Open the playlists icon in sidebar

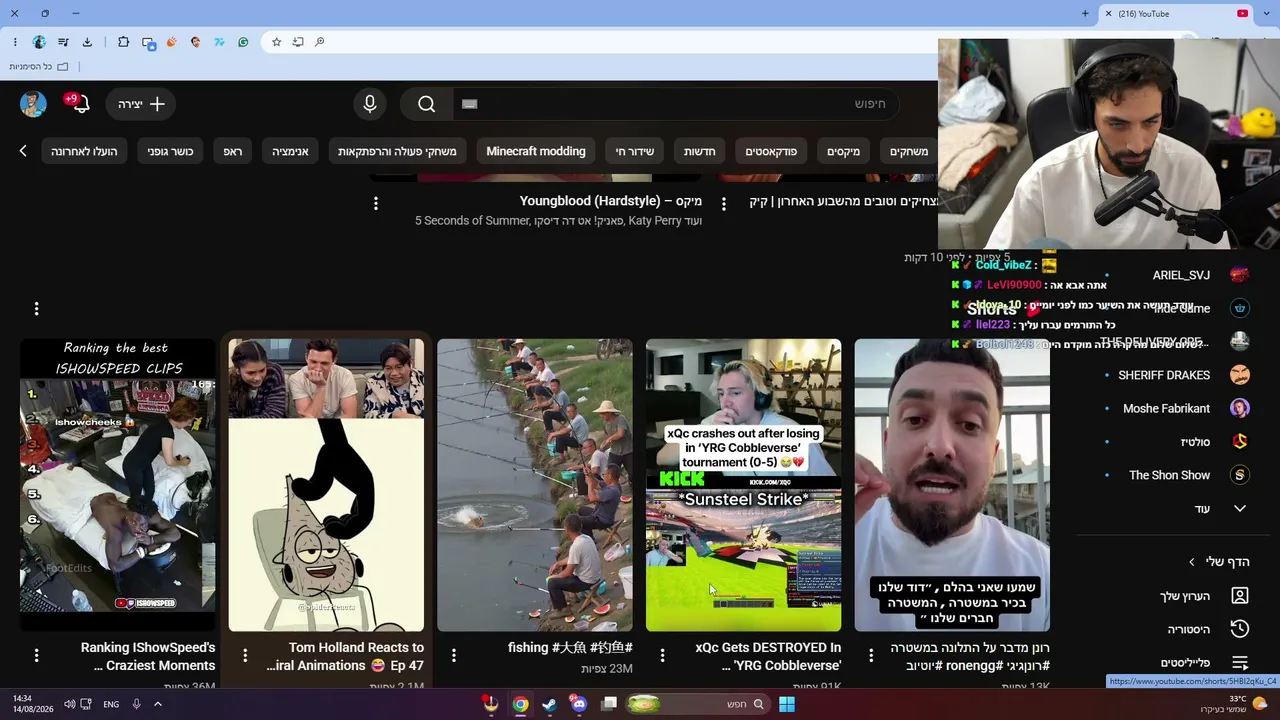point(1240,662)
